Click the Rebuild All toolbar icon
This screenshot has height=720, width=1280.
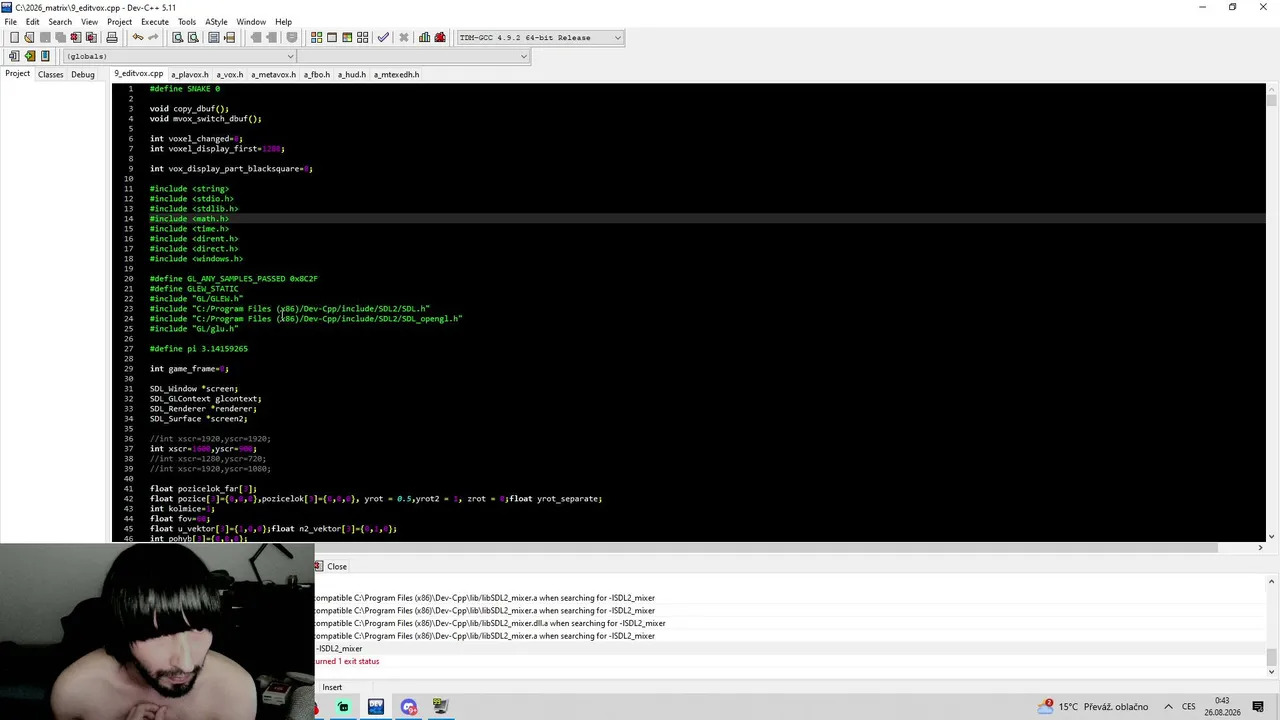click(363, 38)
